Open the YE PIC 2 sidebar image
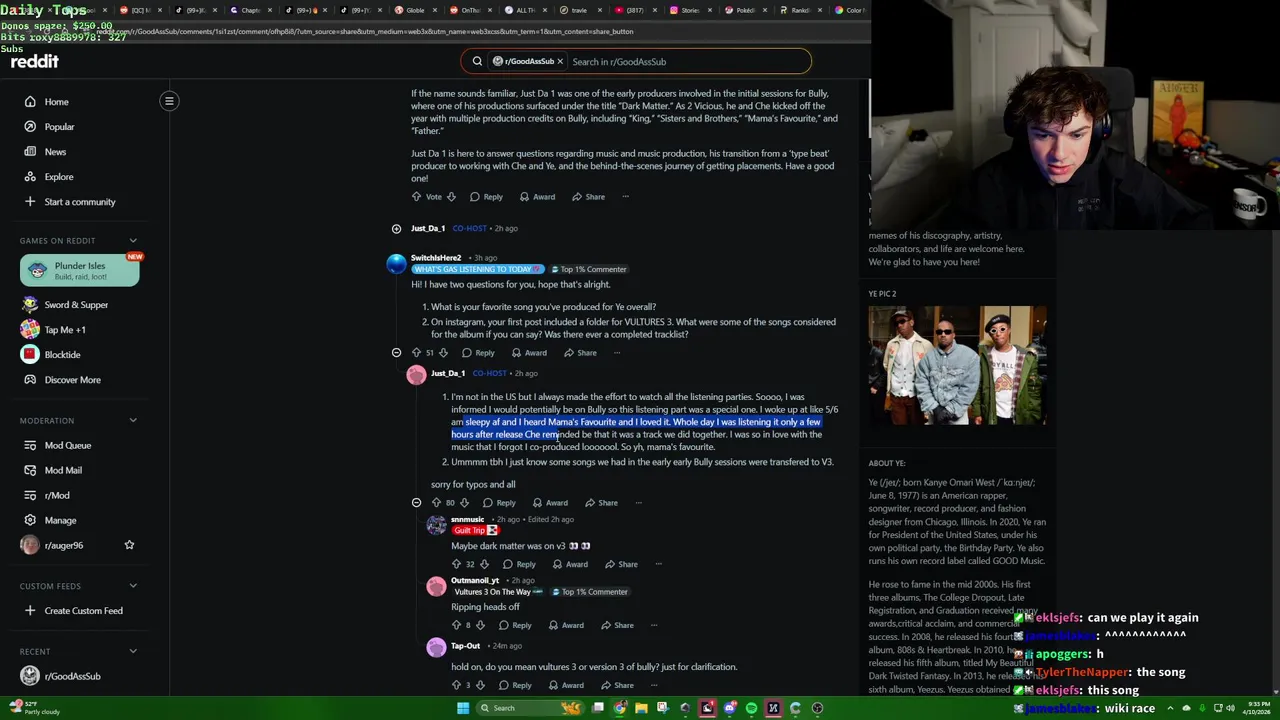 [x=957, y=366]
